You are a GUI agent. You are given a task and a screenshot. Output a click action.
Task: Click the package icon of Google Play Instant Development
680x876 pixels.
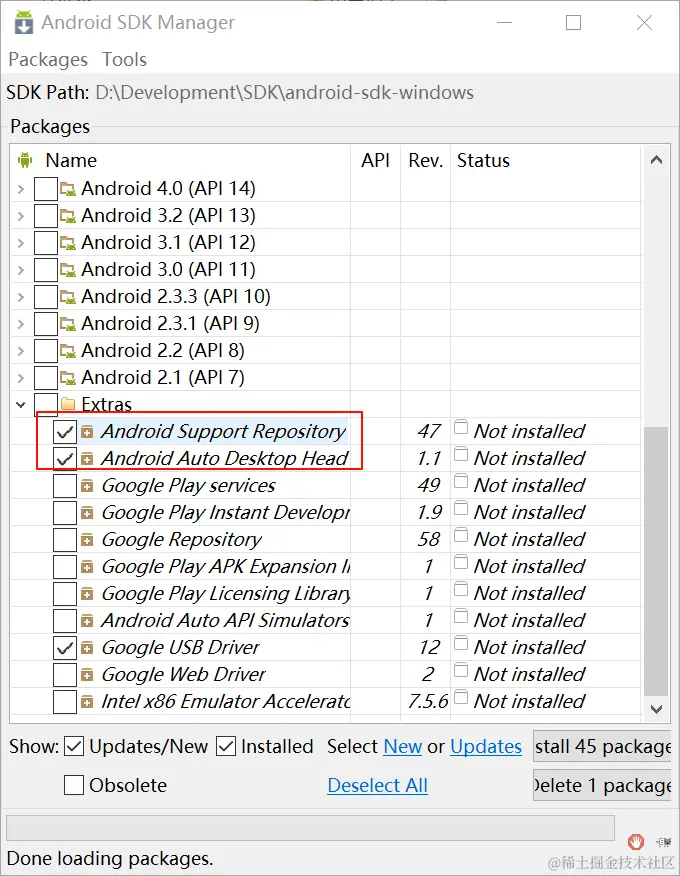point(87,513)
